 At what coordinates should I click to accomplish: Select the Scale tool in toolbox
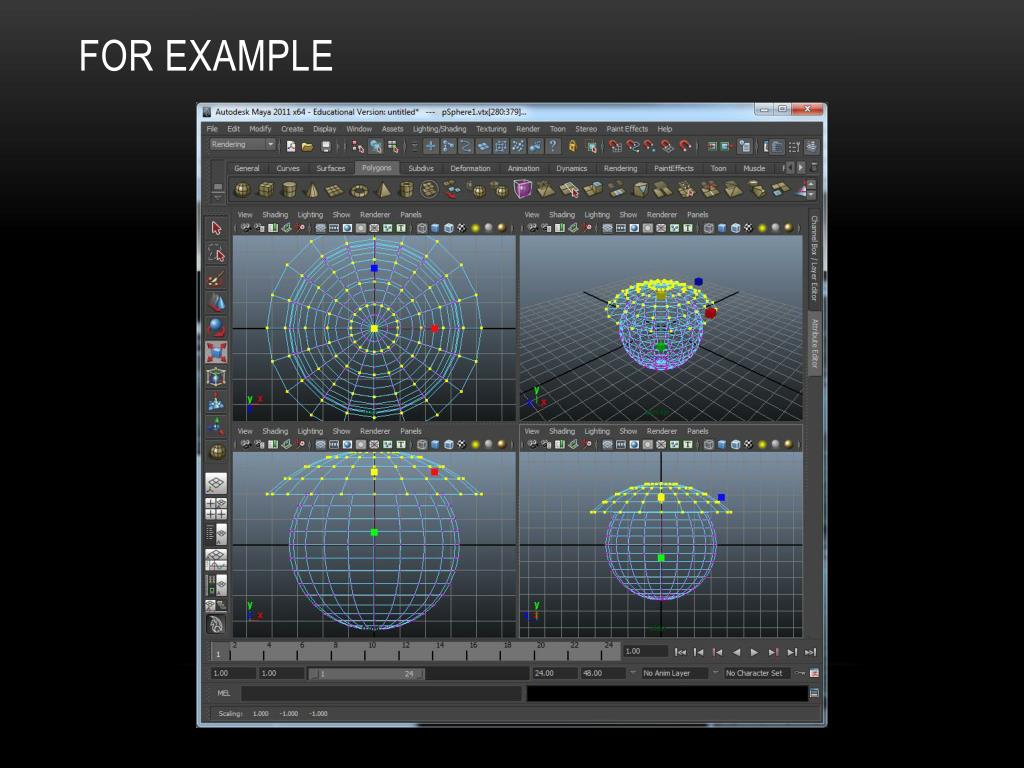coord(216,352)
